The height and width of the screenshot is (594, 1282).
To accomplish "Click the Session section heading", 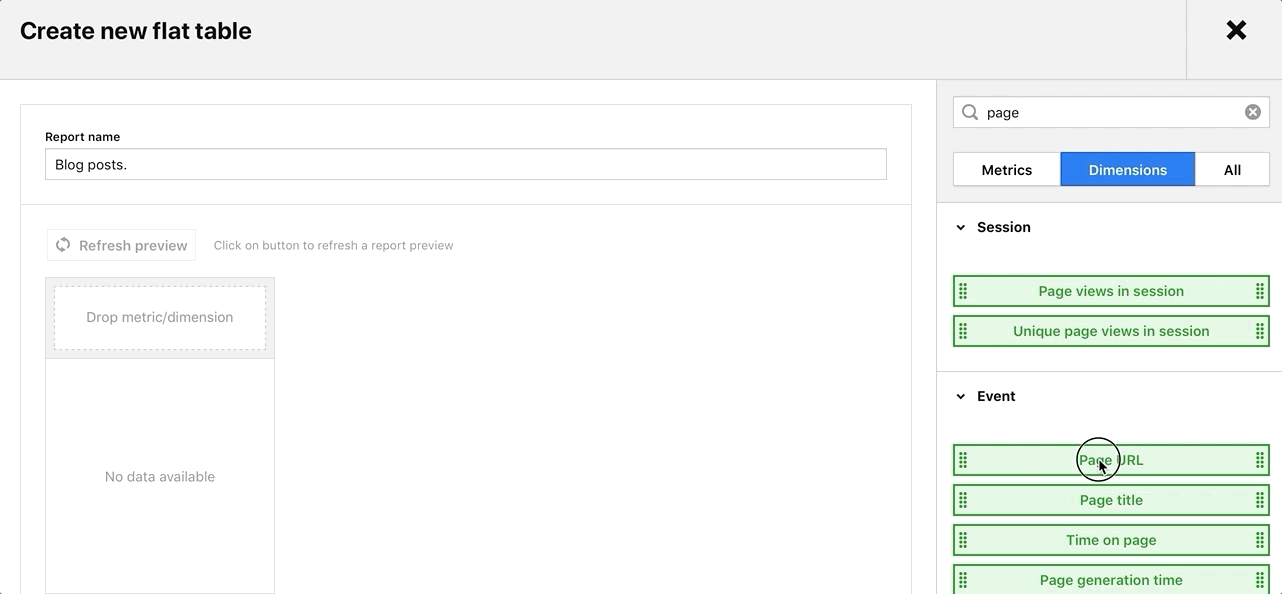I will point(1003,227).
